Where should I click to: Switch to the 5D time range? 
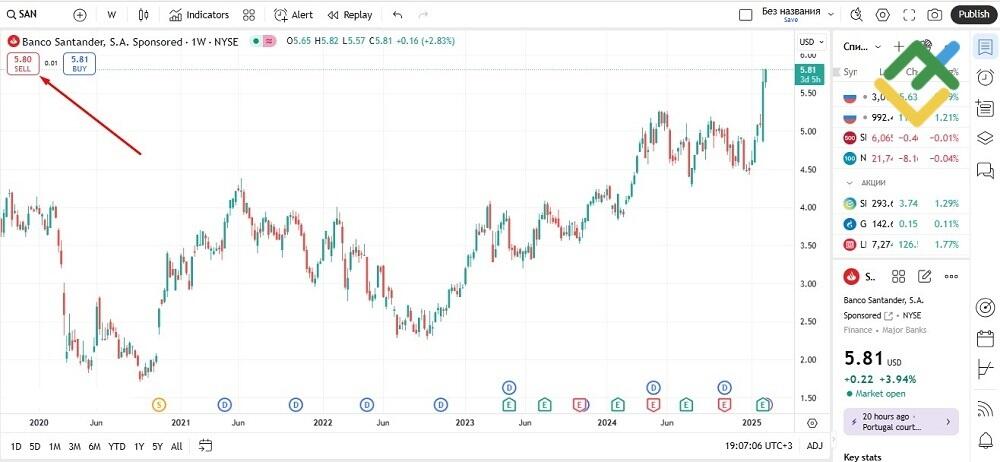coord(35,446)
